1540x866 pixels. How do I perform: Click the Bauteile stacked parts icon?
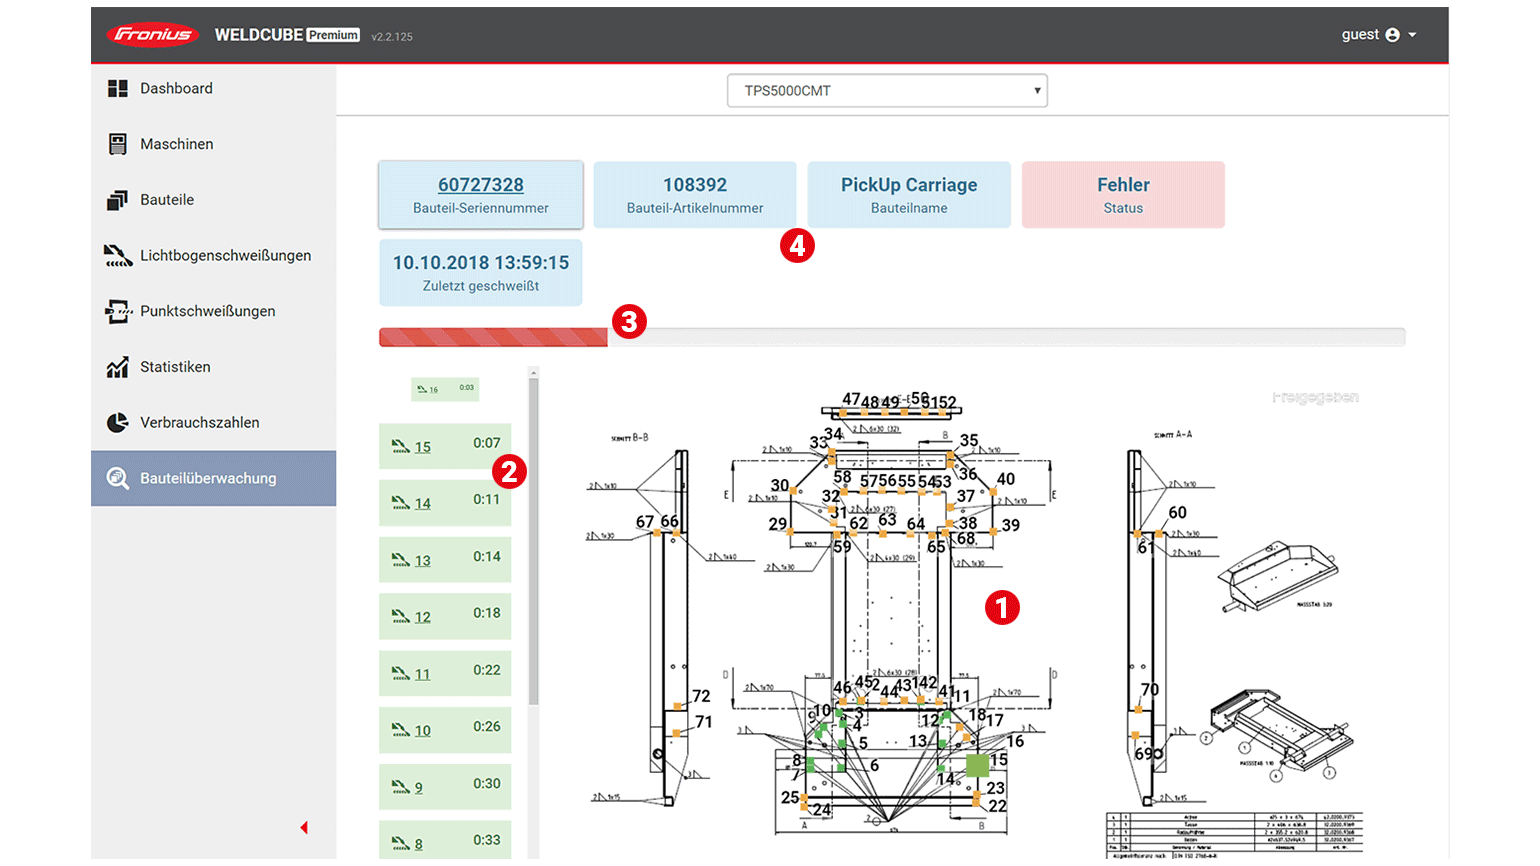(x=117, y=200)
